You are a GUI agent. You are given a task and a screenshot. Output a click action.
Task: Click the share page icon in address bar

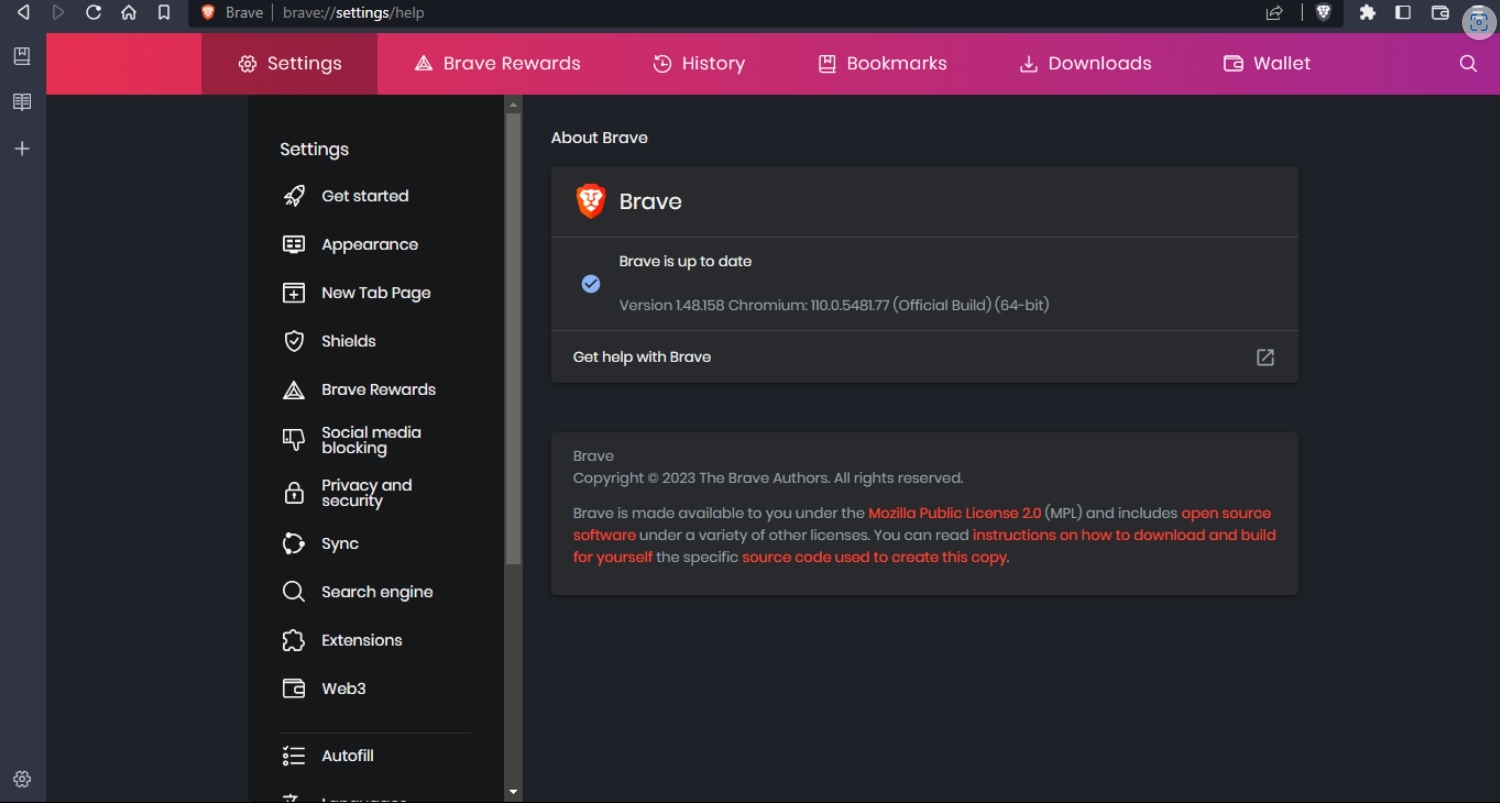tap(1274, 13)
